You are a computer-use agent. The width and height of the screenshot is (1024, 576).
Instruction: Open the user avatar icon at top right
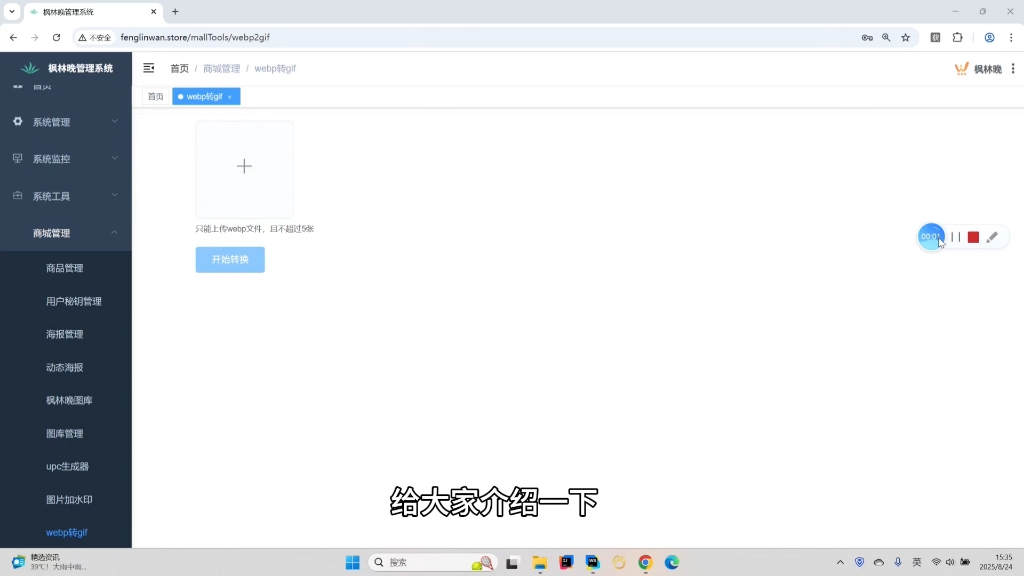[961, 69]
